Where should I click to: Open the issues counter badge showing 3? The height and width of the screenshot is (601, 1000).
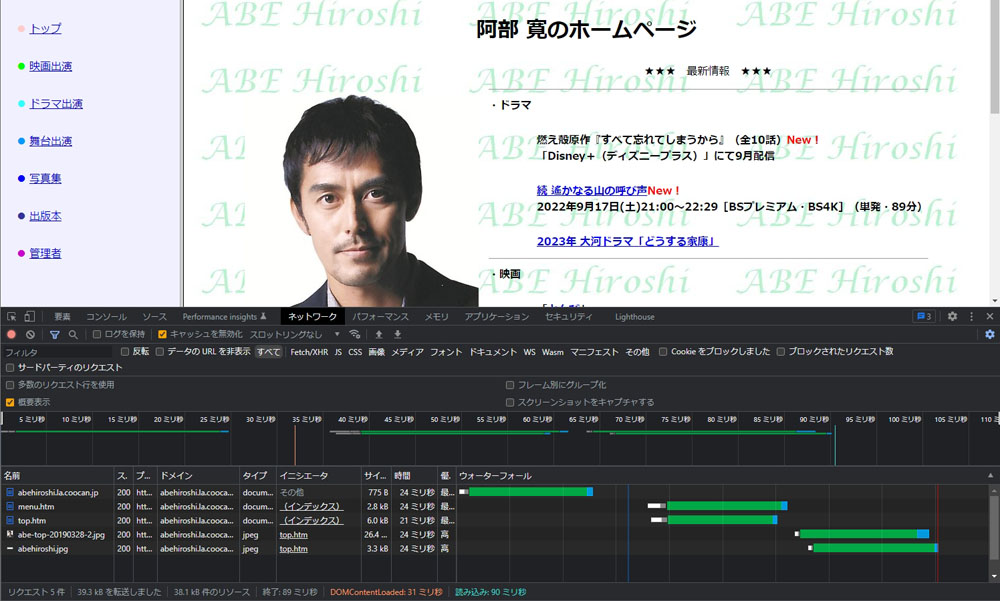924,316
